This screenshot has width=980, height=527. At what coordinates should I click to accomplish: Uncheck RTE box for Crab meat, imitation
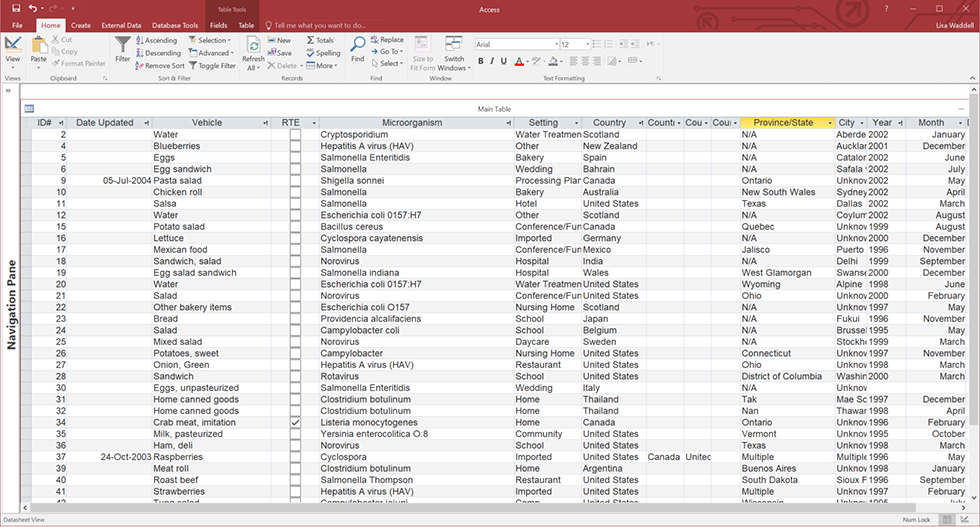click(x=295, y=423)
